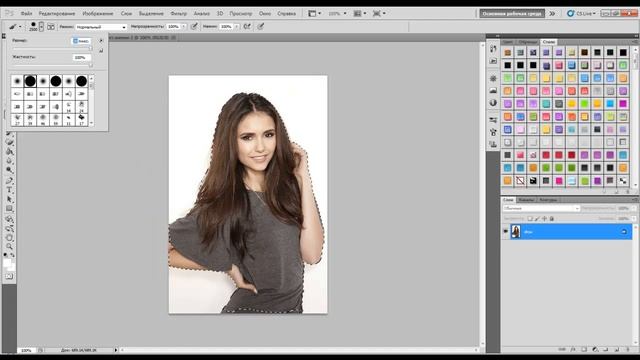
Task: Open the Редактирование menu
Action: click(x=57, y=13)
